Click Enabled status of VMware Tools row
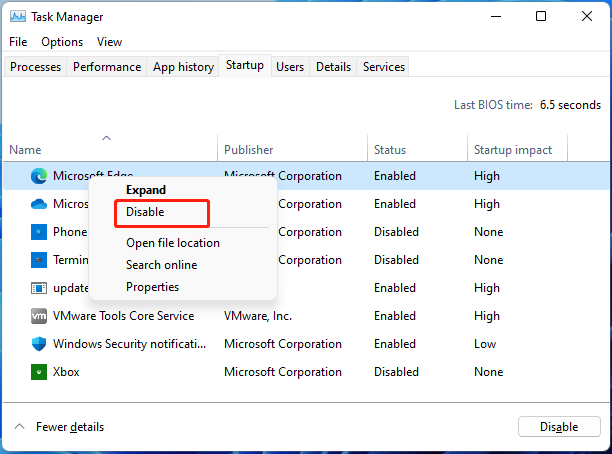Image resolution: width=612 pixels, height=454 pixels. [x=395, y=316]
